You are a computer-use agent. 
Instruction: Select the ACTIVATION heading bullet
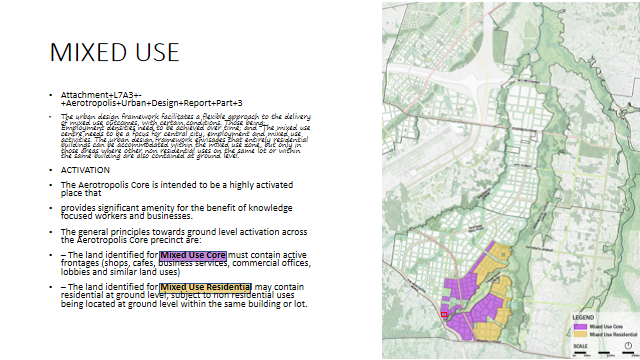click(85, 170)
